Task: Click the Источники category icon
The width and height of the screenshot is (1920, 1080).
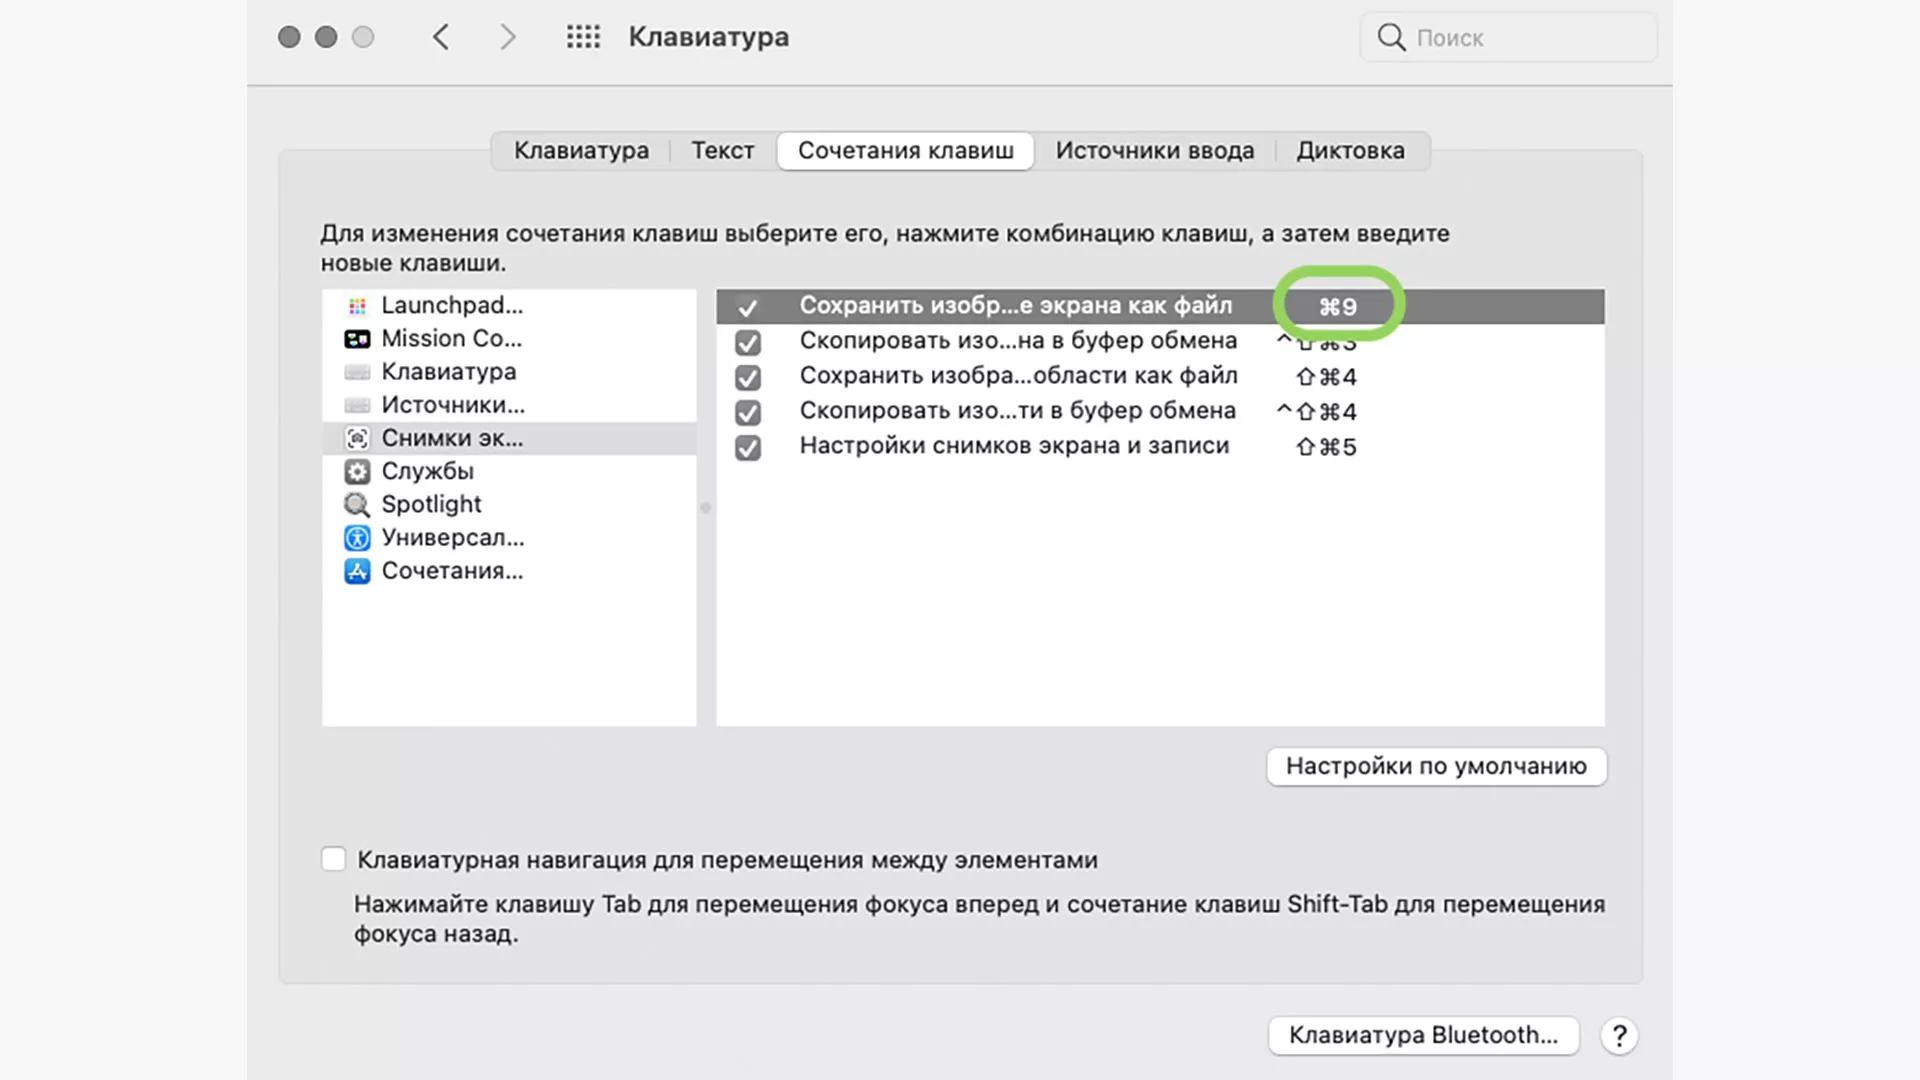Action: [357, 405]
